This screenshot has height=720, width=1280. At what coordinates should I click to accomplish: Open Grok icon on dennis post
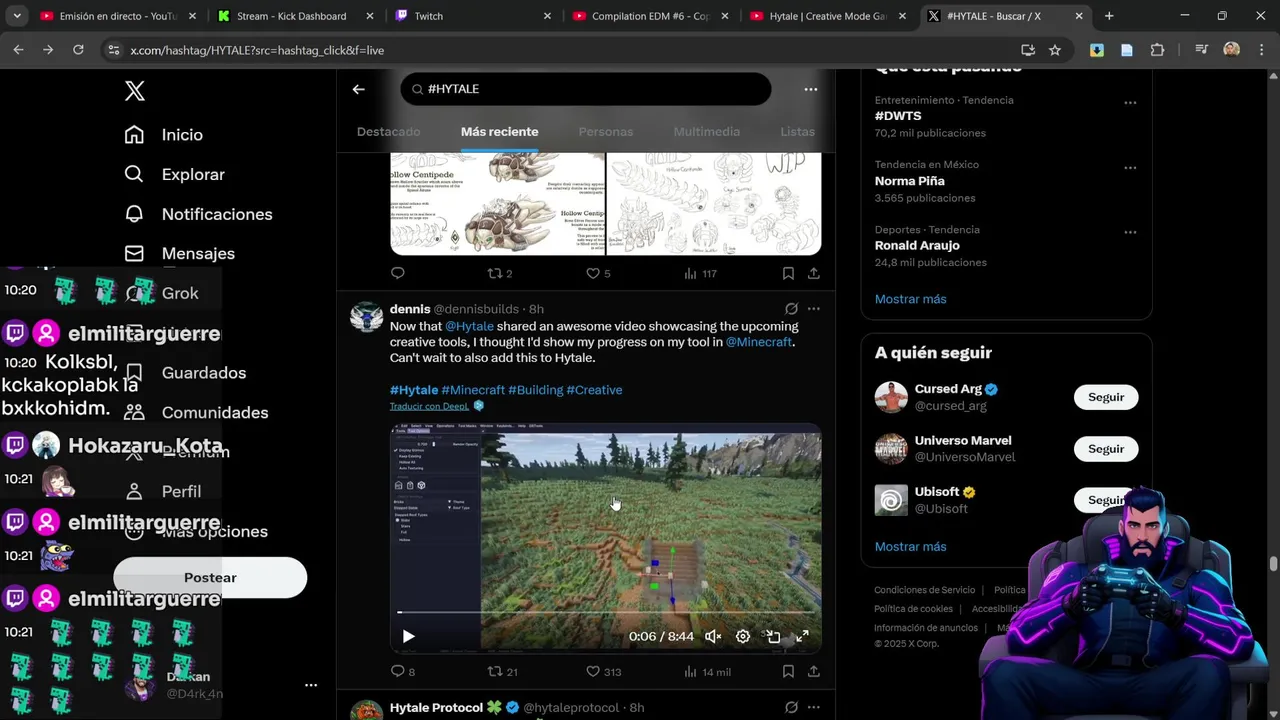(x=791, y=309)
